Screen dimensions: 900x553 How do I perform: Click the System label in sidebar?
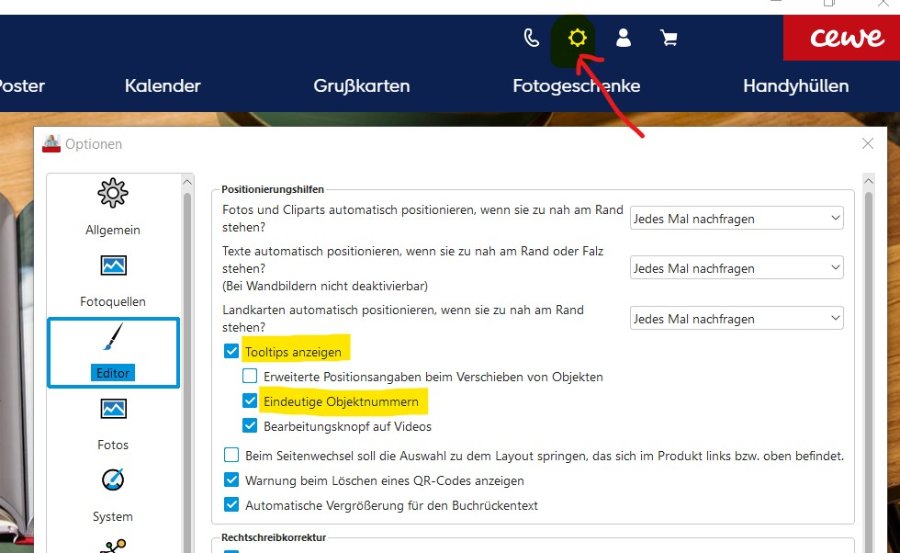click(x=112, y=516)
